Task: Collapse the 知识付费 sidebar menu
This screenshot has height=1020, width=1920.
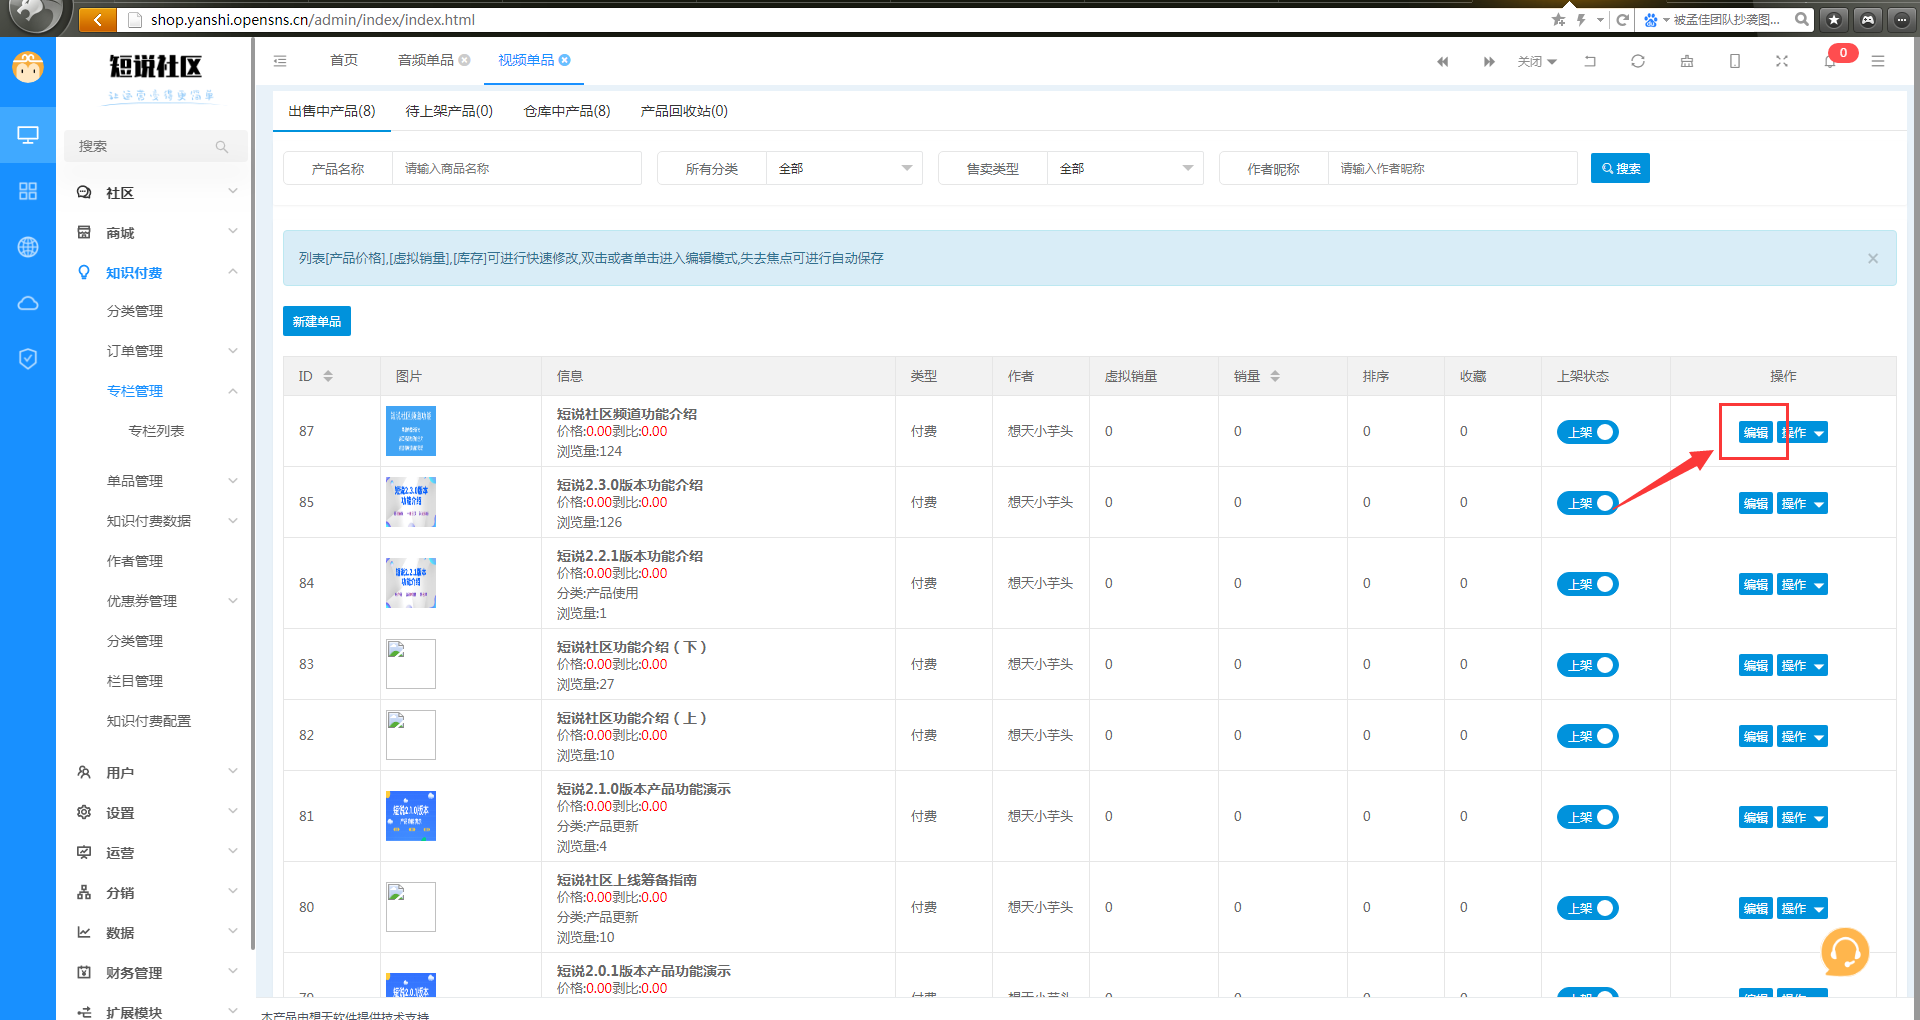Action: point(157,273)
